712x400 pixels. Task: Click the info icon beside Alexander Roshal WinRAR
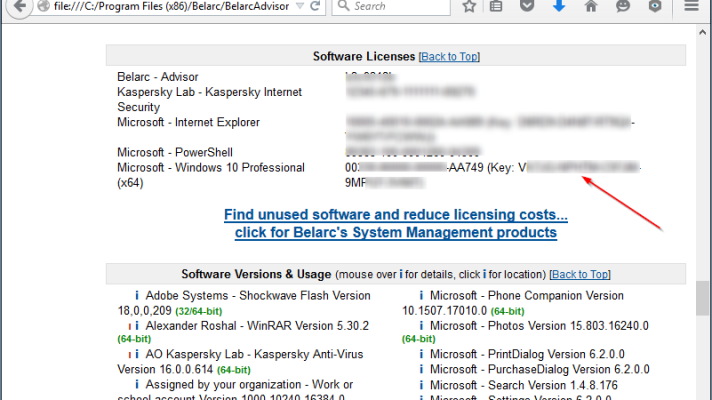pyautogui.click(x=136, y=325)
